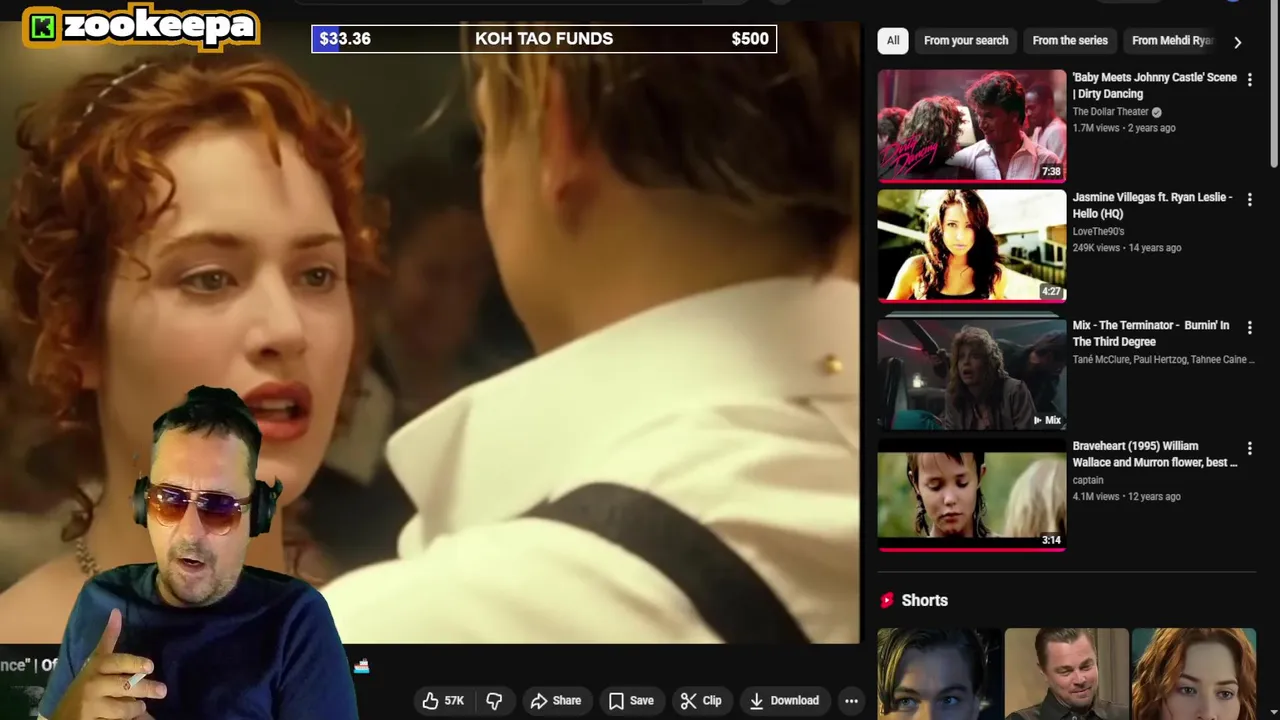This screenshot has height=720, width=1280.
Task: Click the Shorts section icon
Action: pyautogui.click(x=886, y=600)
